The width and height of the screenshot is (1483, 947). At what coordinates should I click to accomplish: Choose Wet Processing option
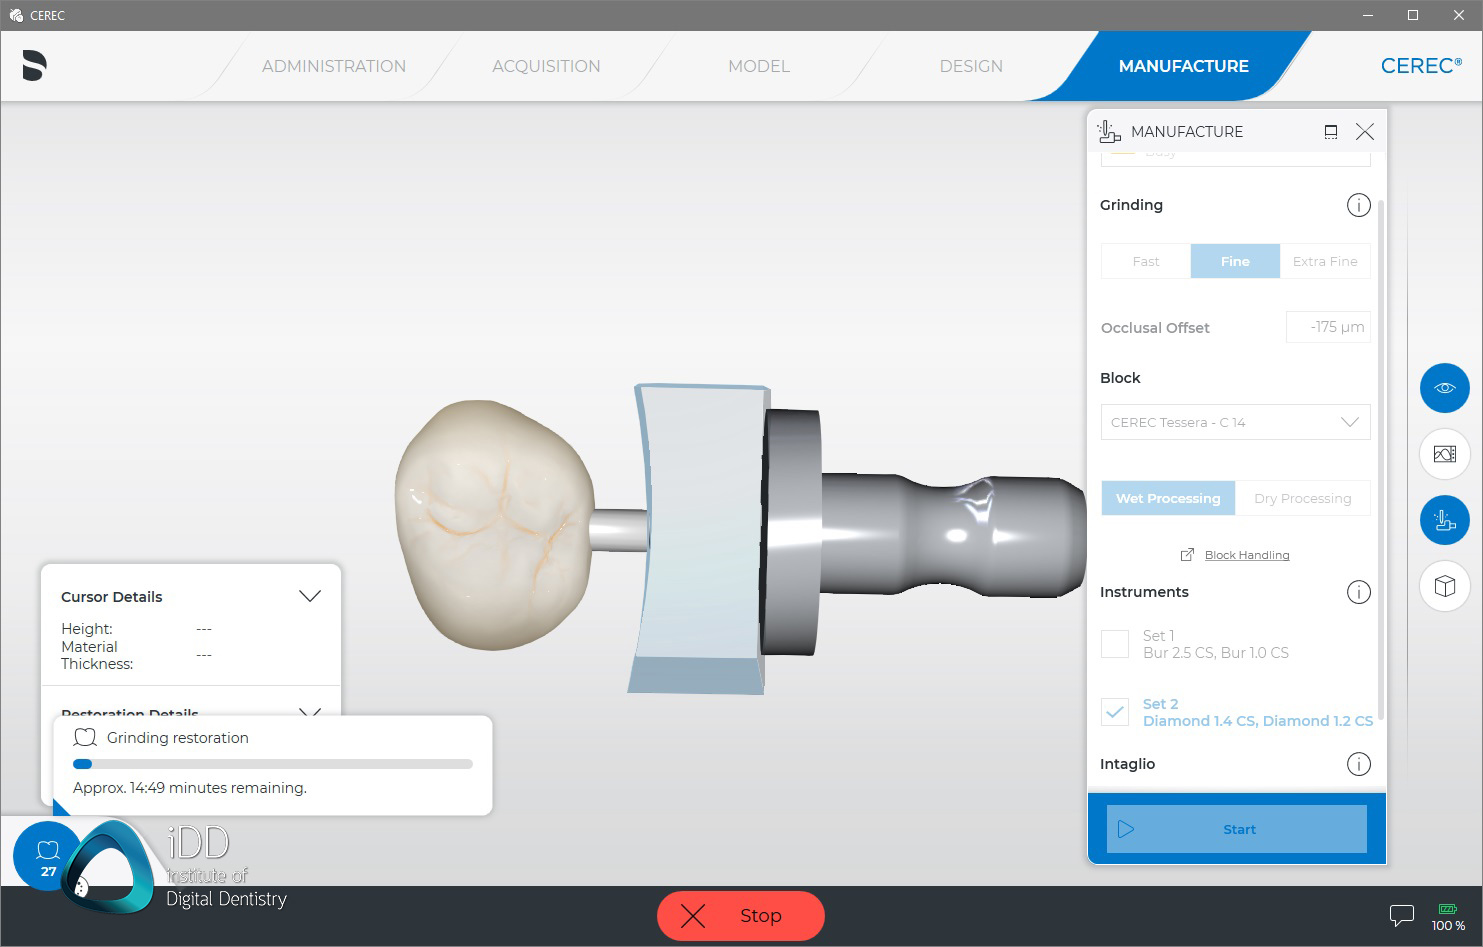(x=1168, y=498)
